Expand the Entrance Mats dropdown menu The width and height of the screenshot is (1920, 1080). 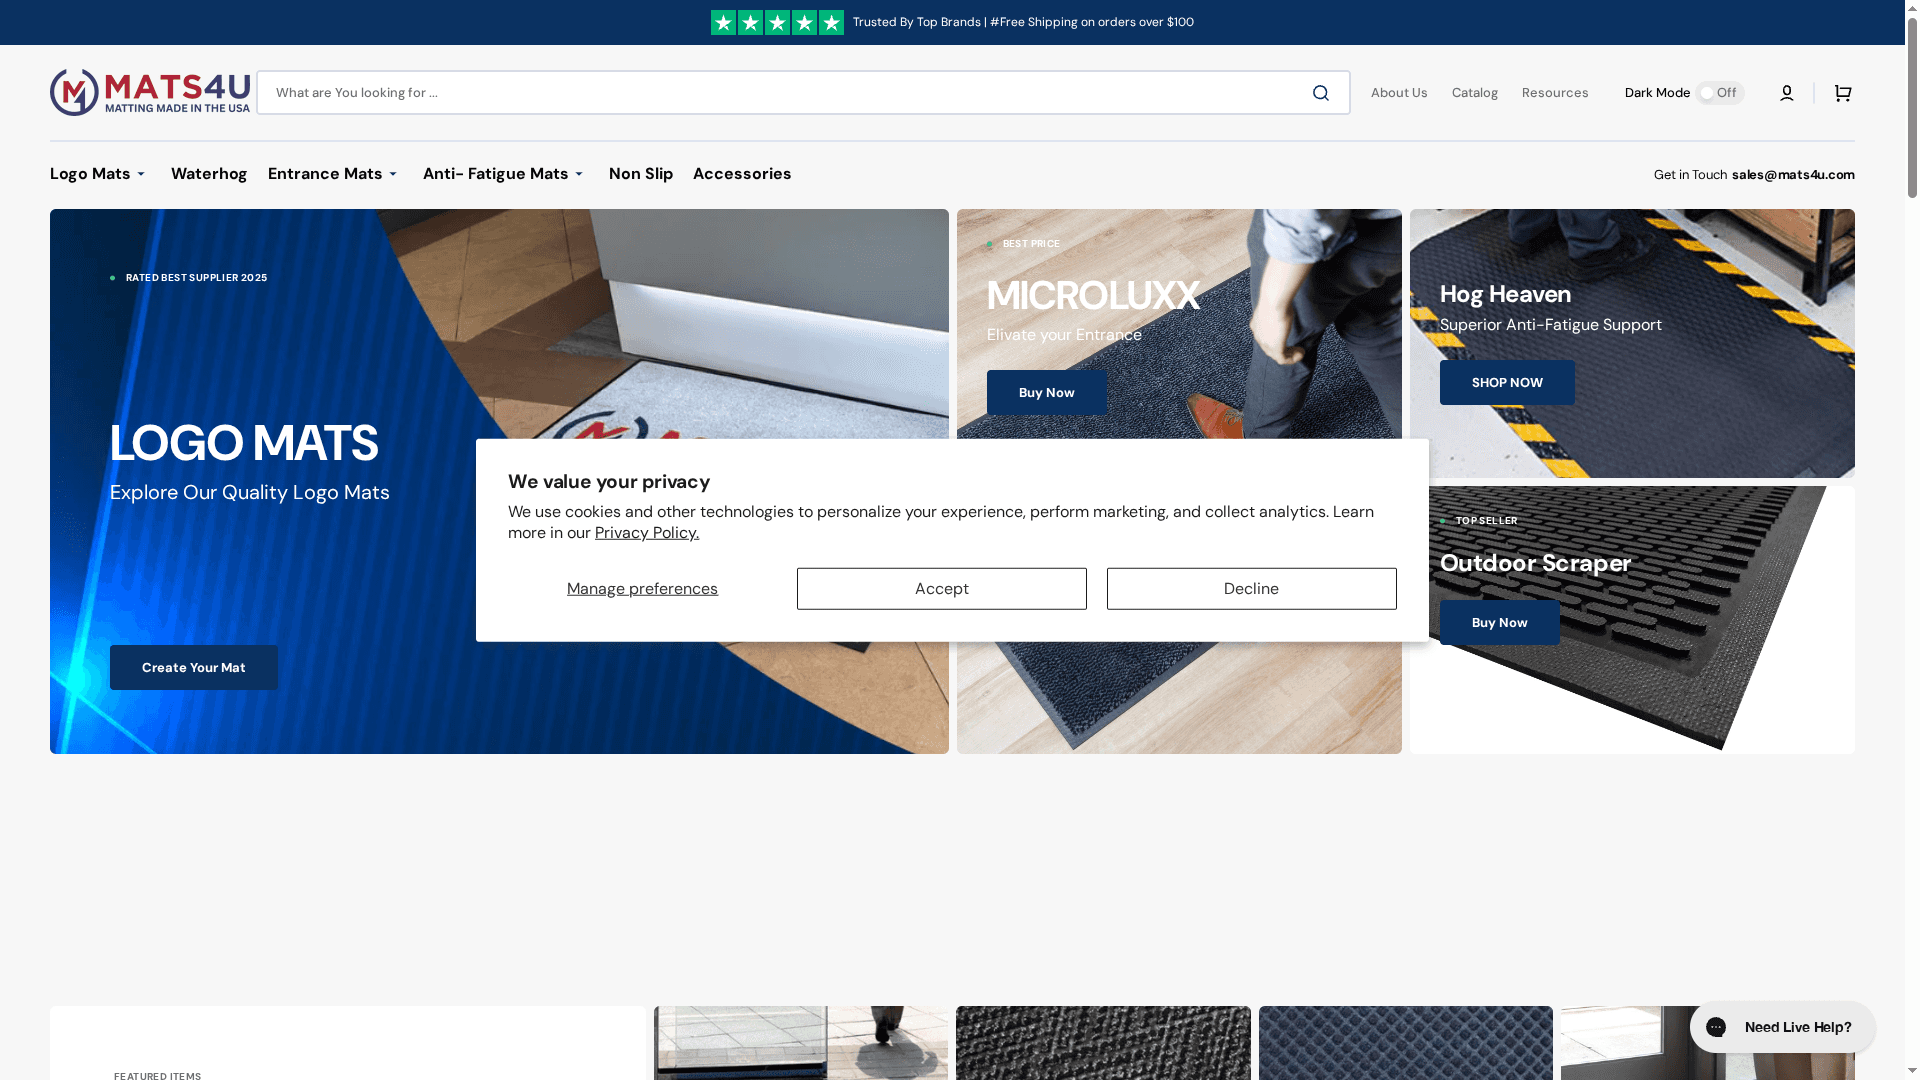(x=333, y=174)
